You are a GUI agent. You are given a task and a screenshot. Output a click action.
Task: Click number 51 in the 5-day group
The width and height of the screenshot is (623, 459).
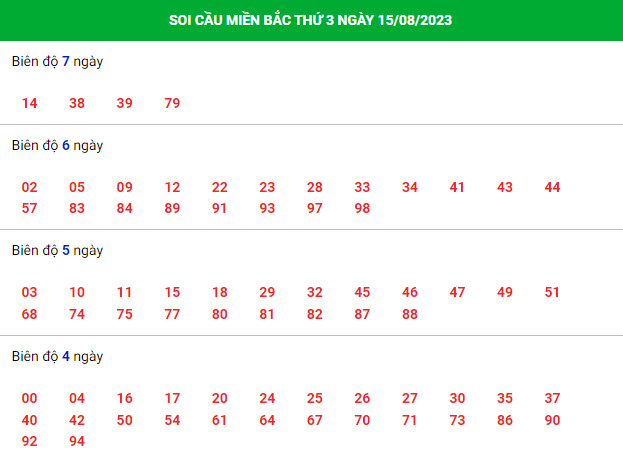(x=552, y=292)
